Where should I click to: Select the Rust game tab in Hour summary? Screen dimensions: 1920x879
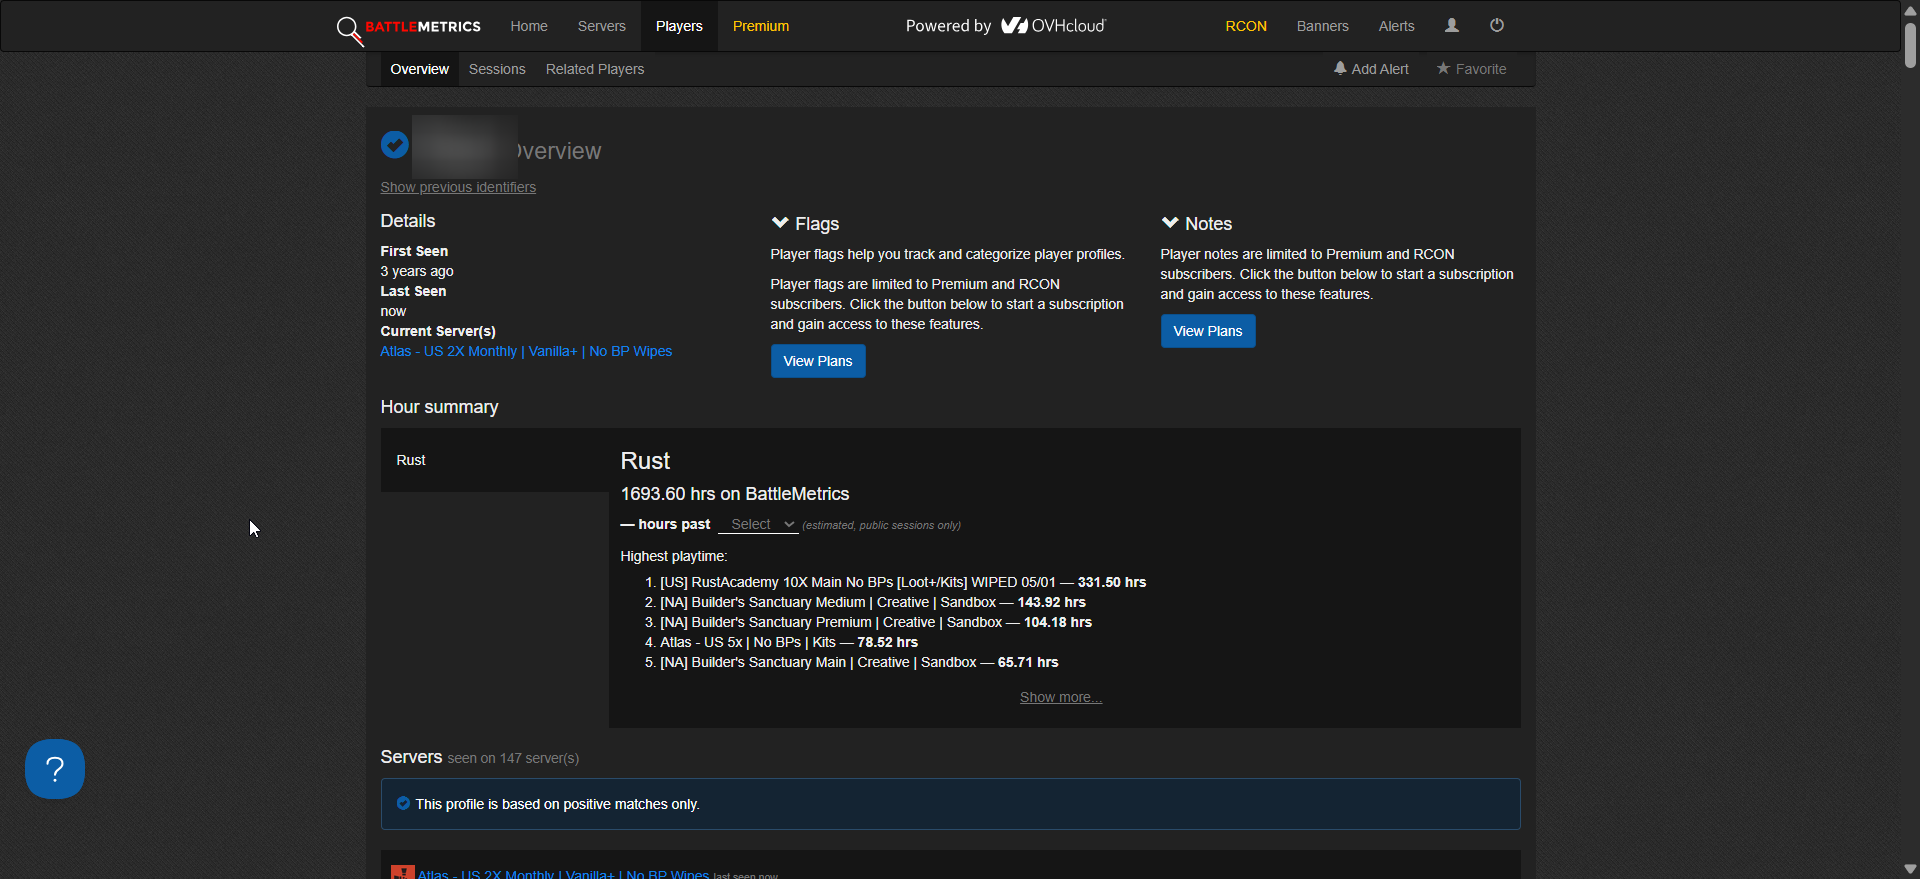click(x=495, y=460)
